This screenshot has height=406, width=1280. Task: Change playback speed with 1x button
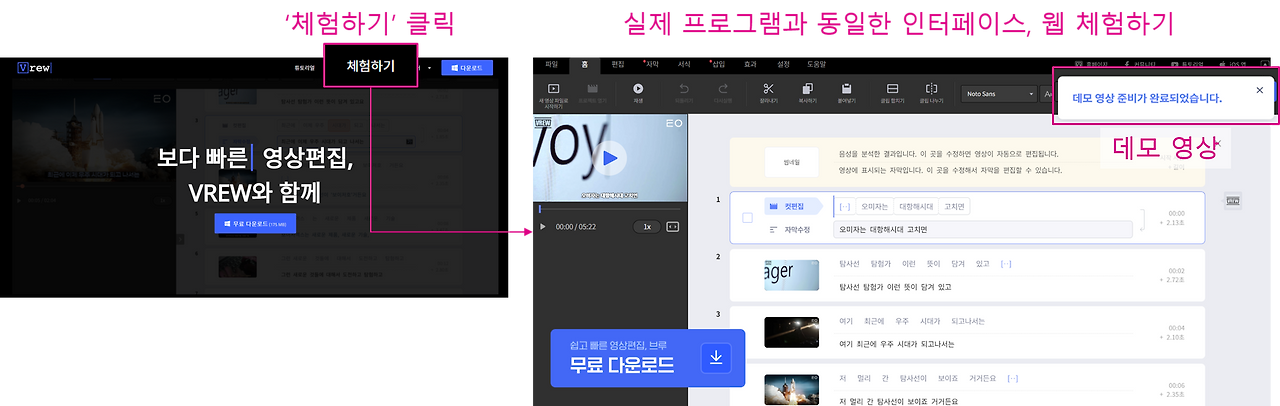coord(647,227)
